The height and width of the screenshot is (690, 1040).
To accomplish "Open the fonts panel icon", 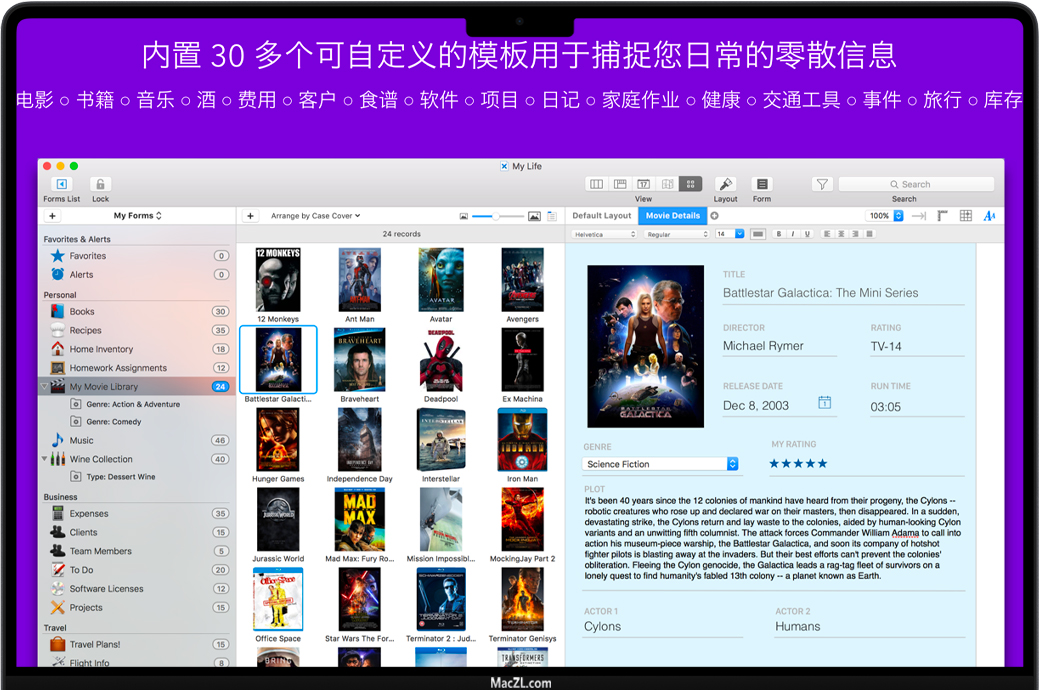I will (990, 216).
